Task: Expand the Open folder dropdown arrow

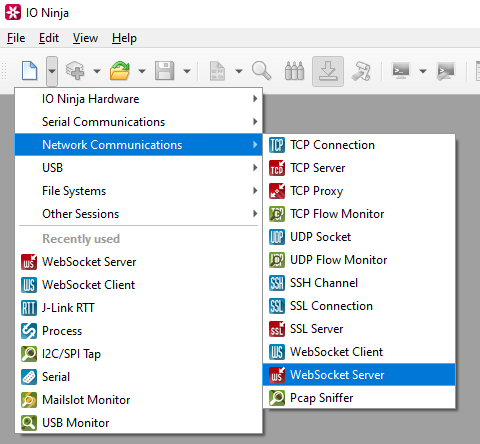Action: point(142,71)
